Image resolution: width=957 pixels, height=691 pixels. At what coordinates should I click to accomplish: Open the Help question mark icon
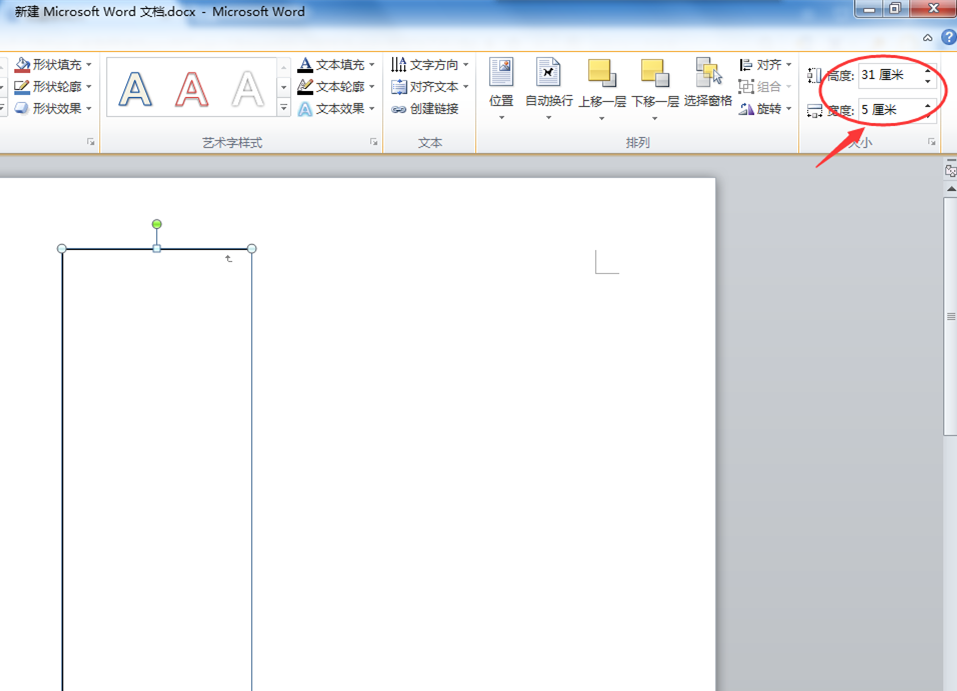click(x=948, y=38)
